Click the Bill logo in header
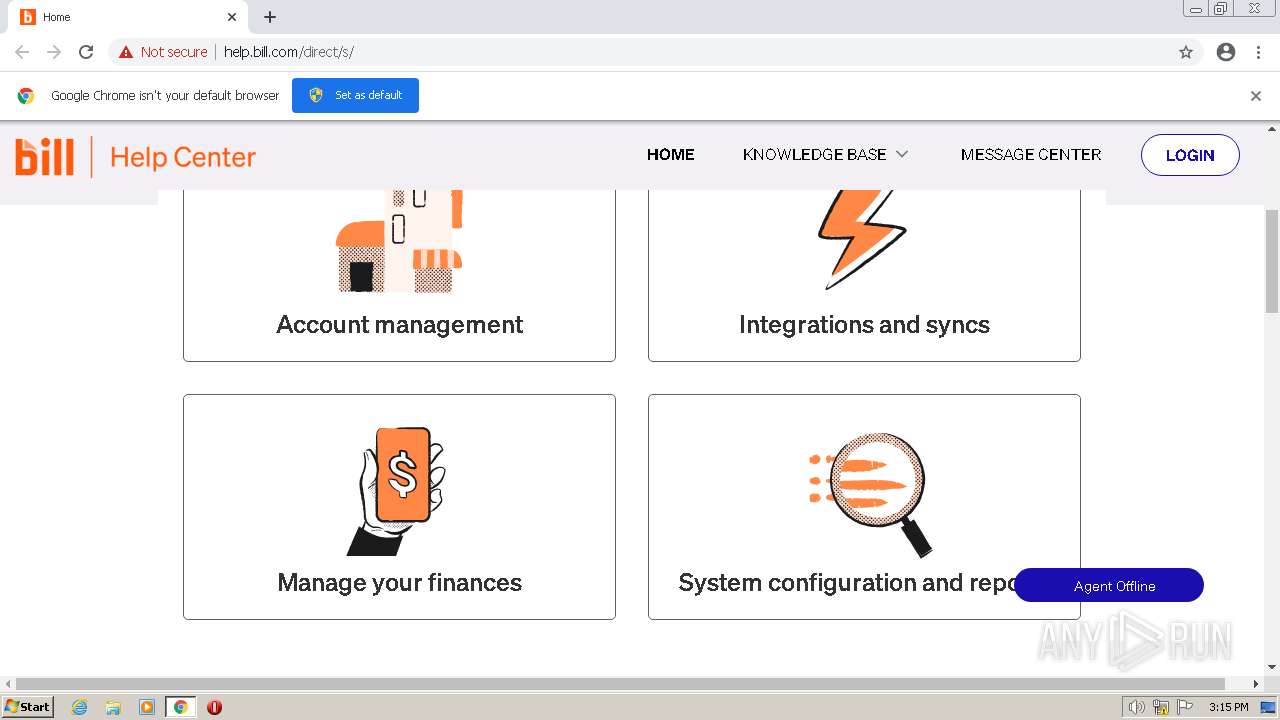This screenshot has width=1280, height=720. click(45, 157)
